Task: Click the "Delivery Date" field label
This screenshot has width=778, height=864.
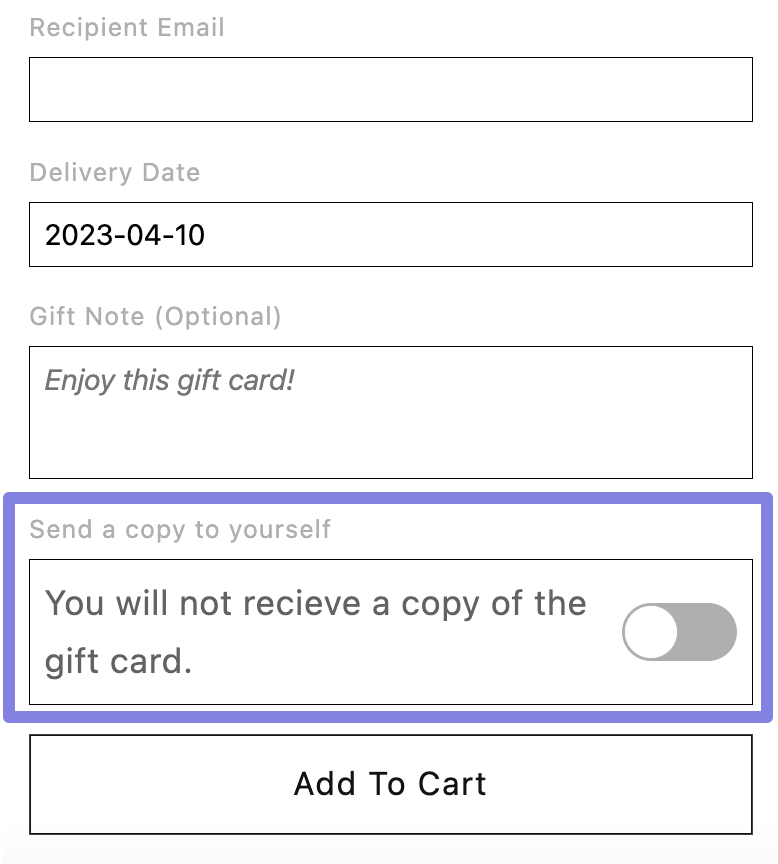Action: (x=115, y=172)
